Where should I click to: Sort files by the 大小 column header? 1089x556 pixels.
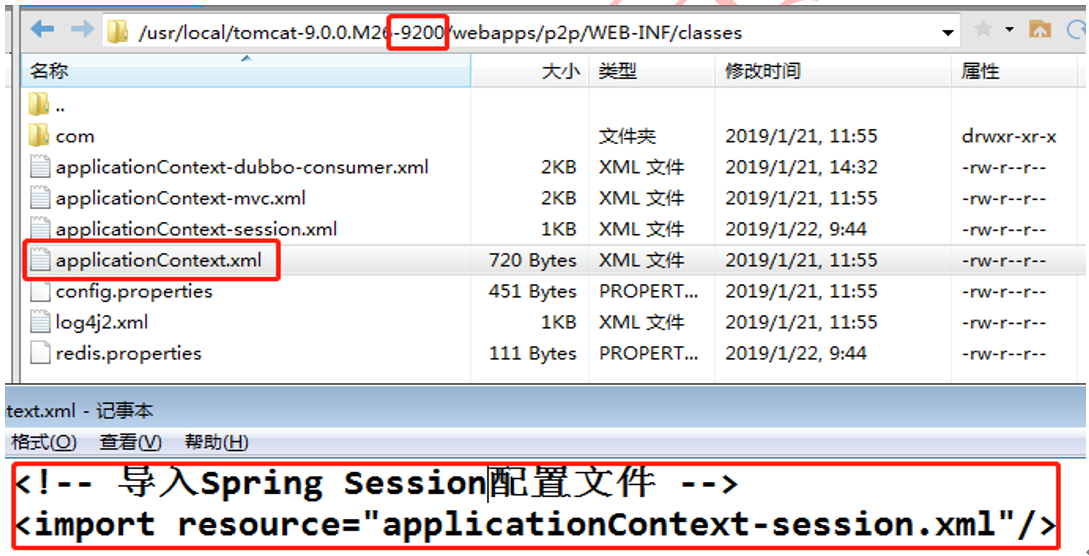click(531, 70)
